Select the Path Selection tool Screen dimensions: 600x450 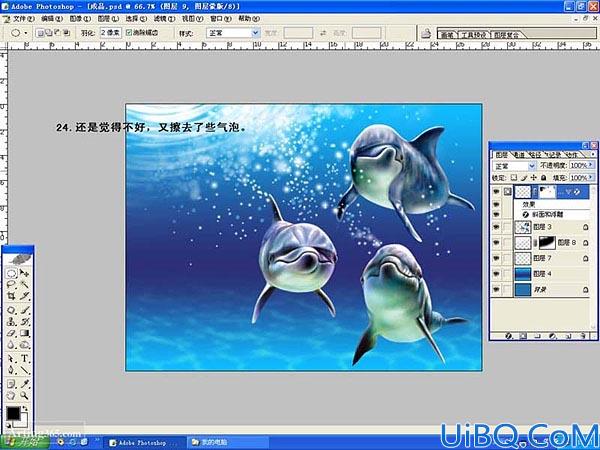[11, 359]
